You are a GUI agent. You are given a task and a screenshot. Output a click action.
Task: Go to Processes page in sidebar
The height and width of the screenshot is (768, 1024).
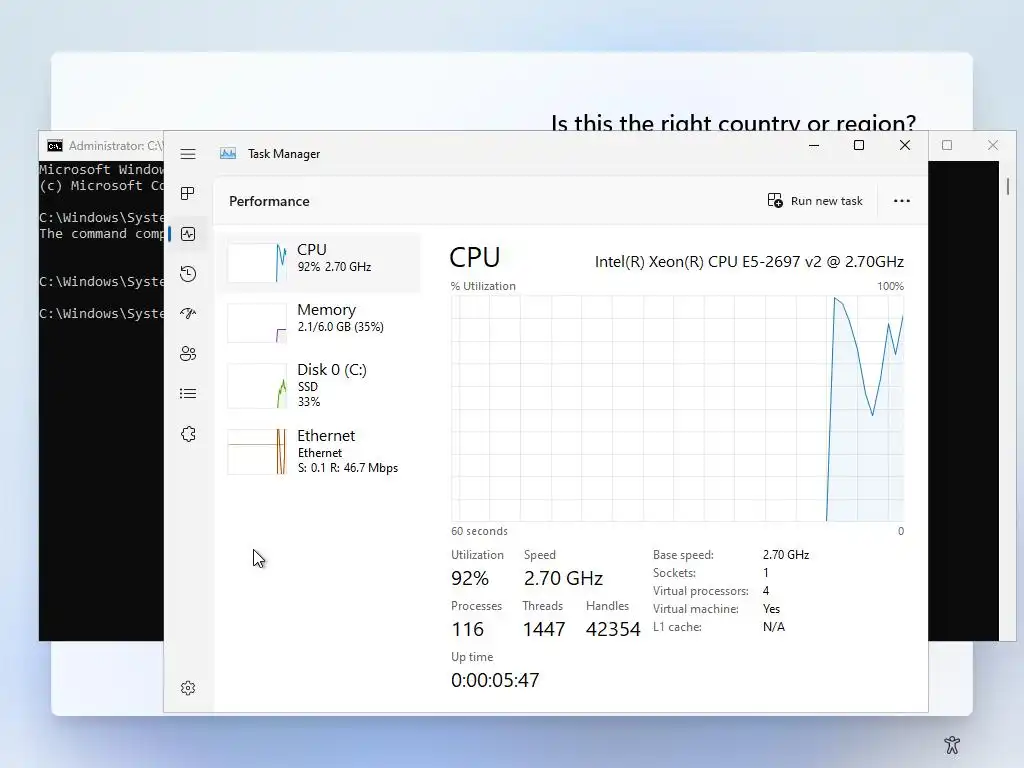(x=188, y=193)
